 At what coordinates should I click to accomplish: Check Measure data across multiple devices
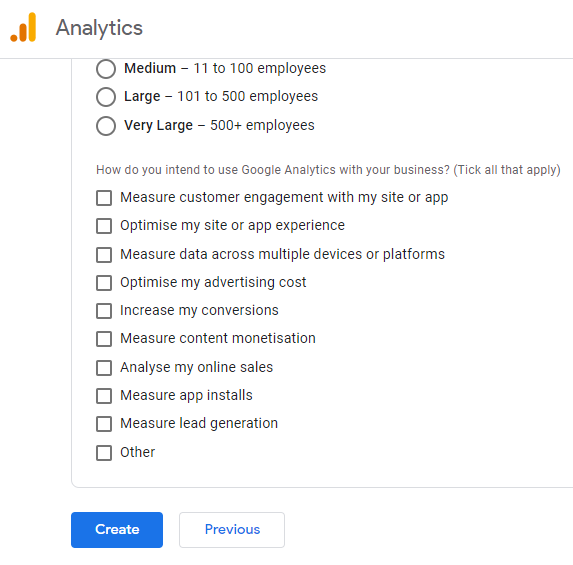(104, 255)
